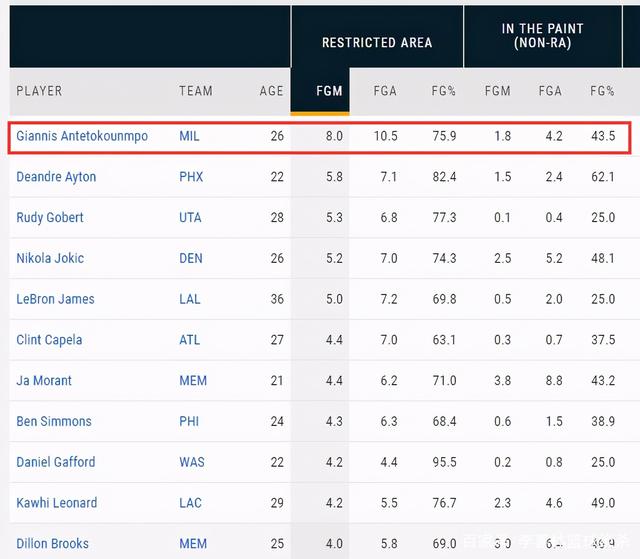This screenshot has width=640, height=559.
Task: Click the PHX team link
Action: click(191, 177)
